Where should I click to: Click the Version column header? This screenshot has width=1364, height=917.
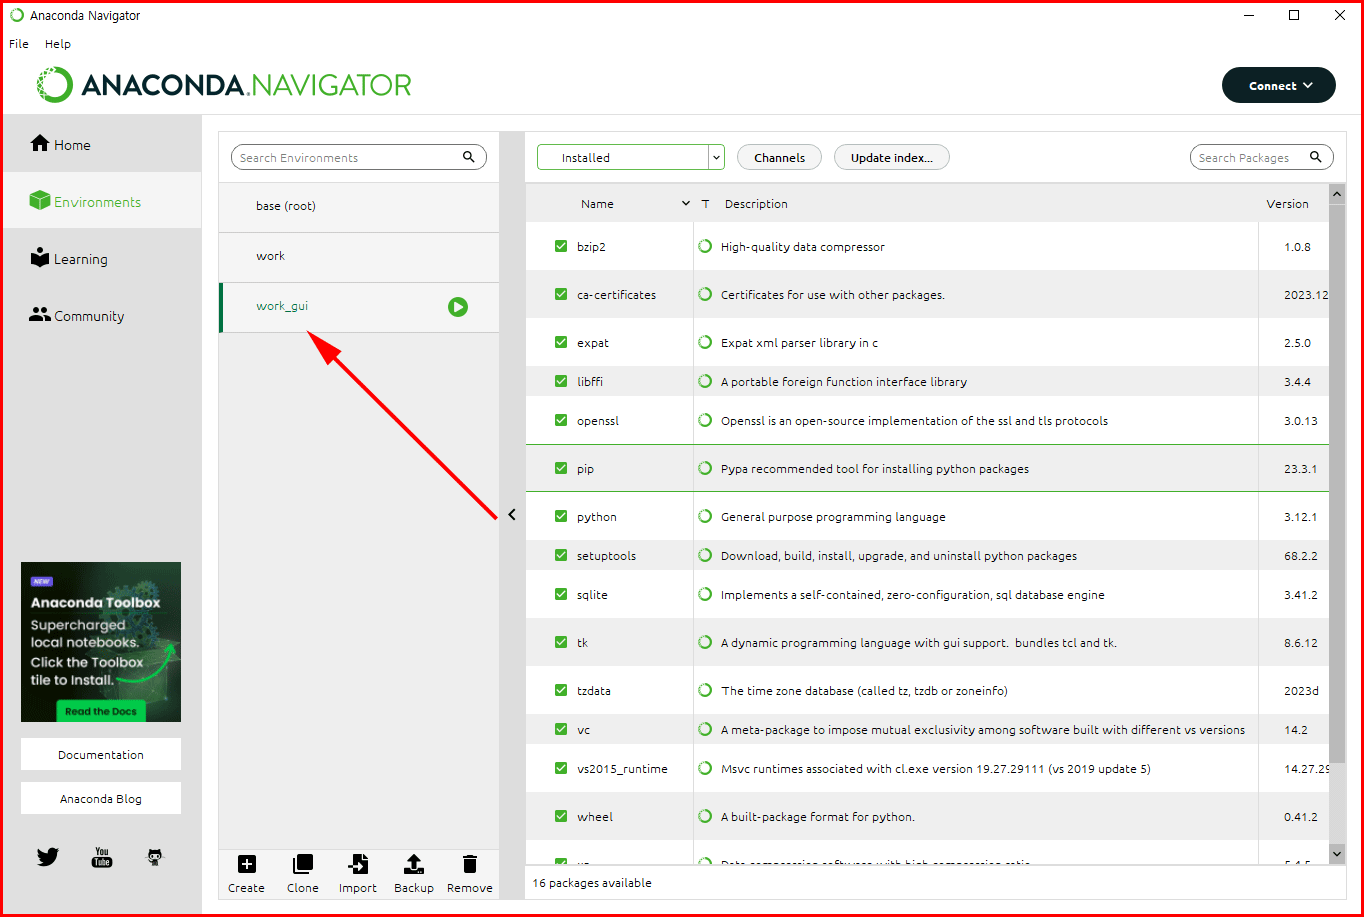pos(1287,204)
